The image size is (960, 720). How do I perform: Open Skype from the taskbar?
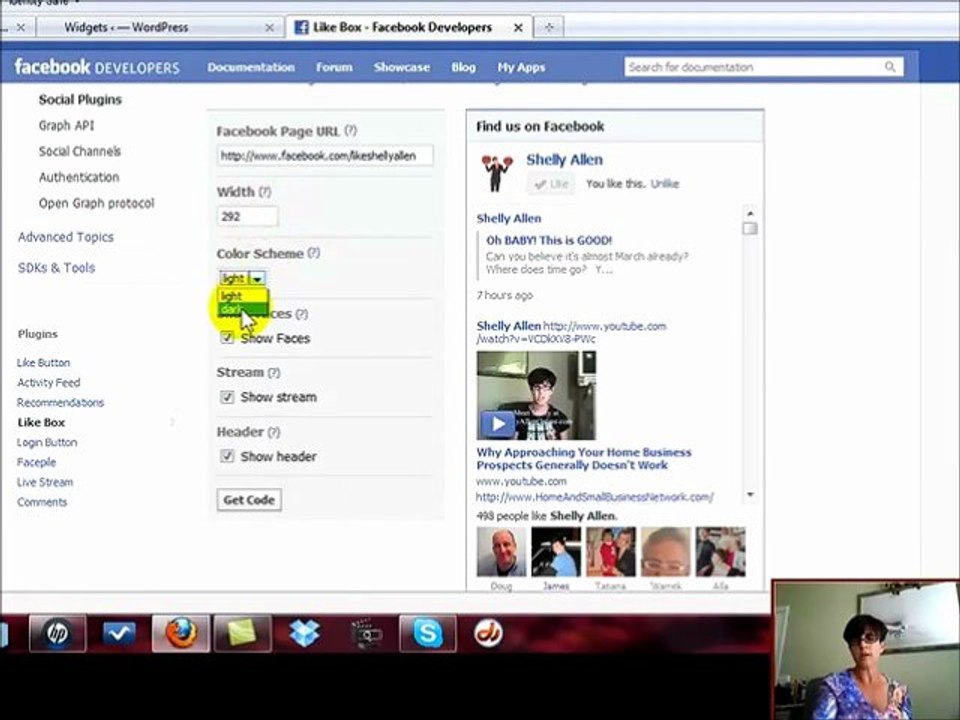click(x=427, y=633)
